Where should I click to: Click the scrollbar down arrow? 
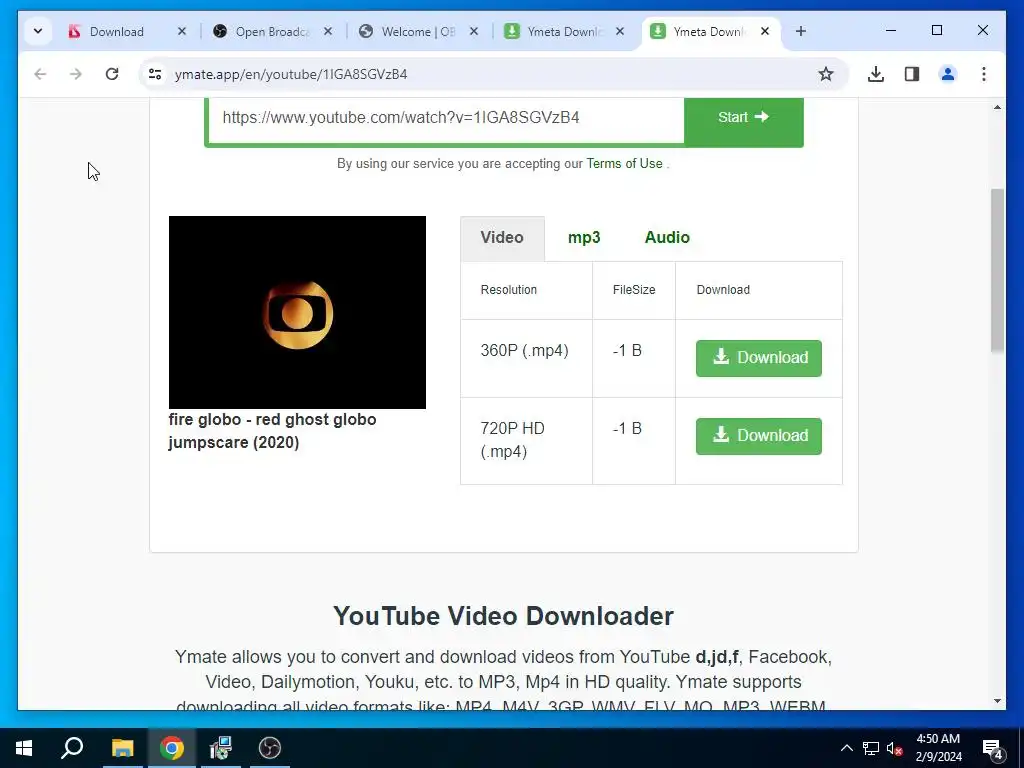tap(997, 701)
